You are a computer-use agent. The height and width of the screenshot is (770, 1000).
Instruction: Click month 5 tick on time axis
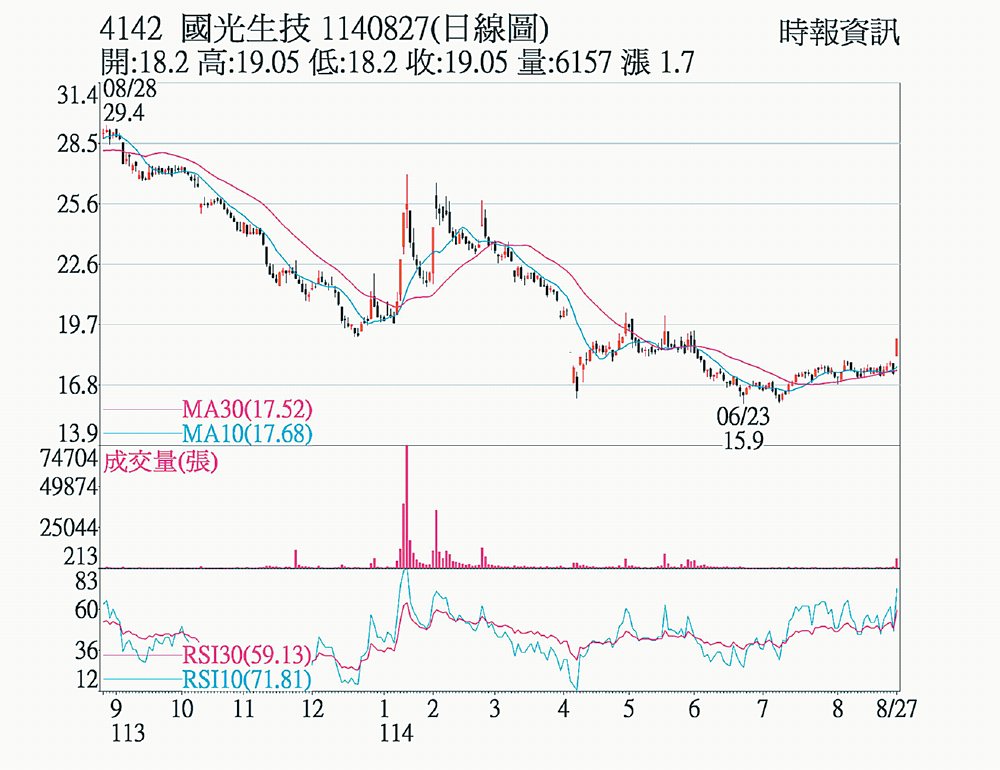click(629, 709)
